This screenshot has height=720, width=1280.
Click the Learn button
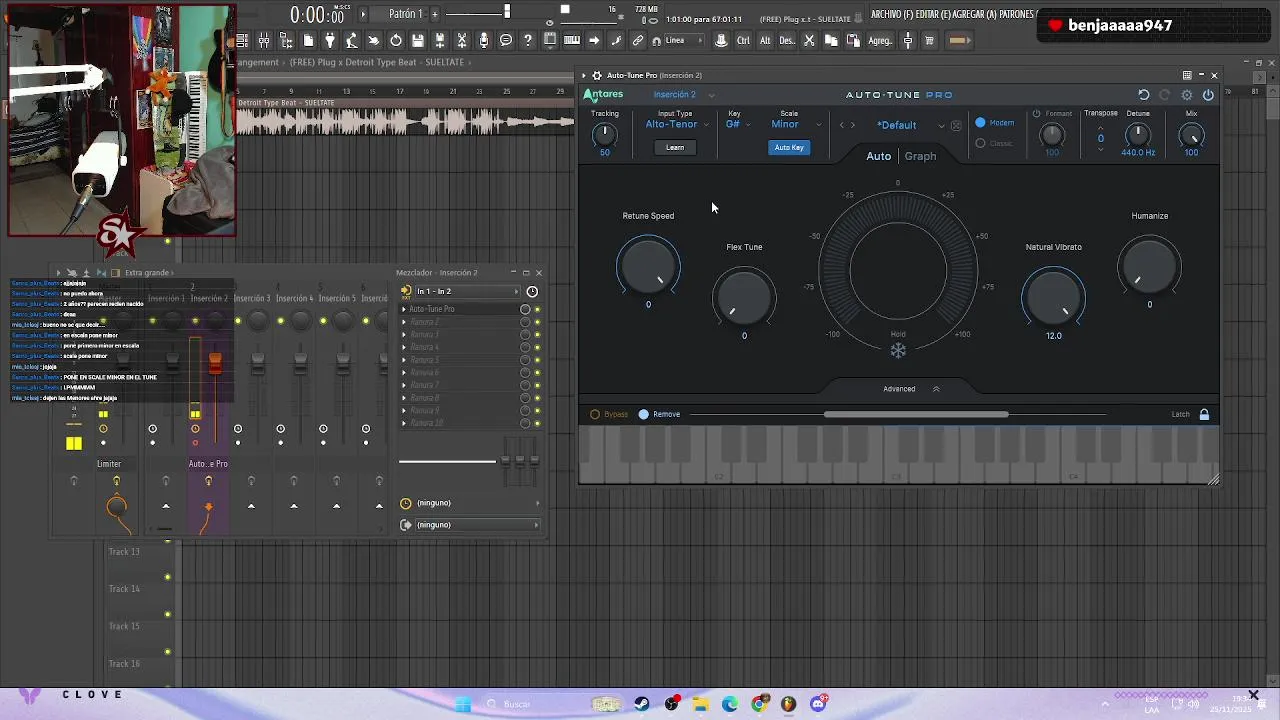point(675,147)
